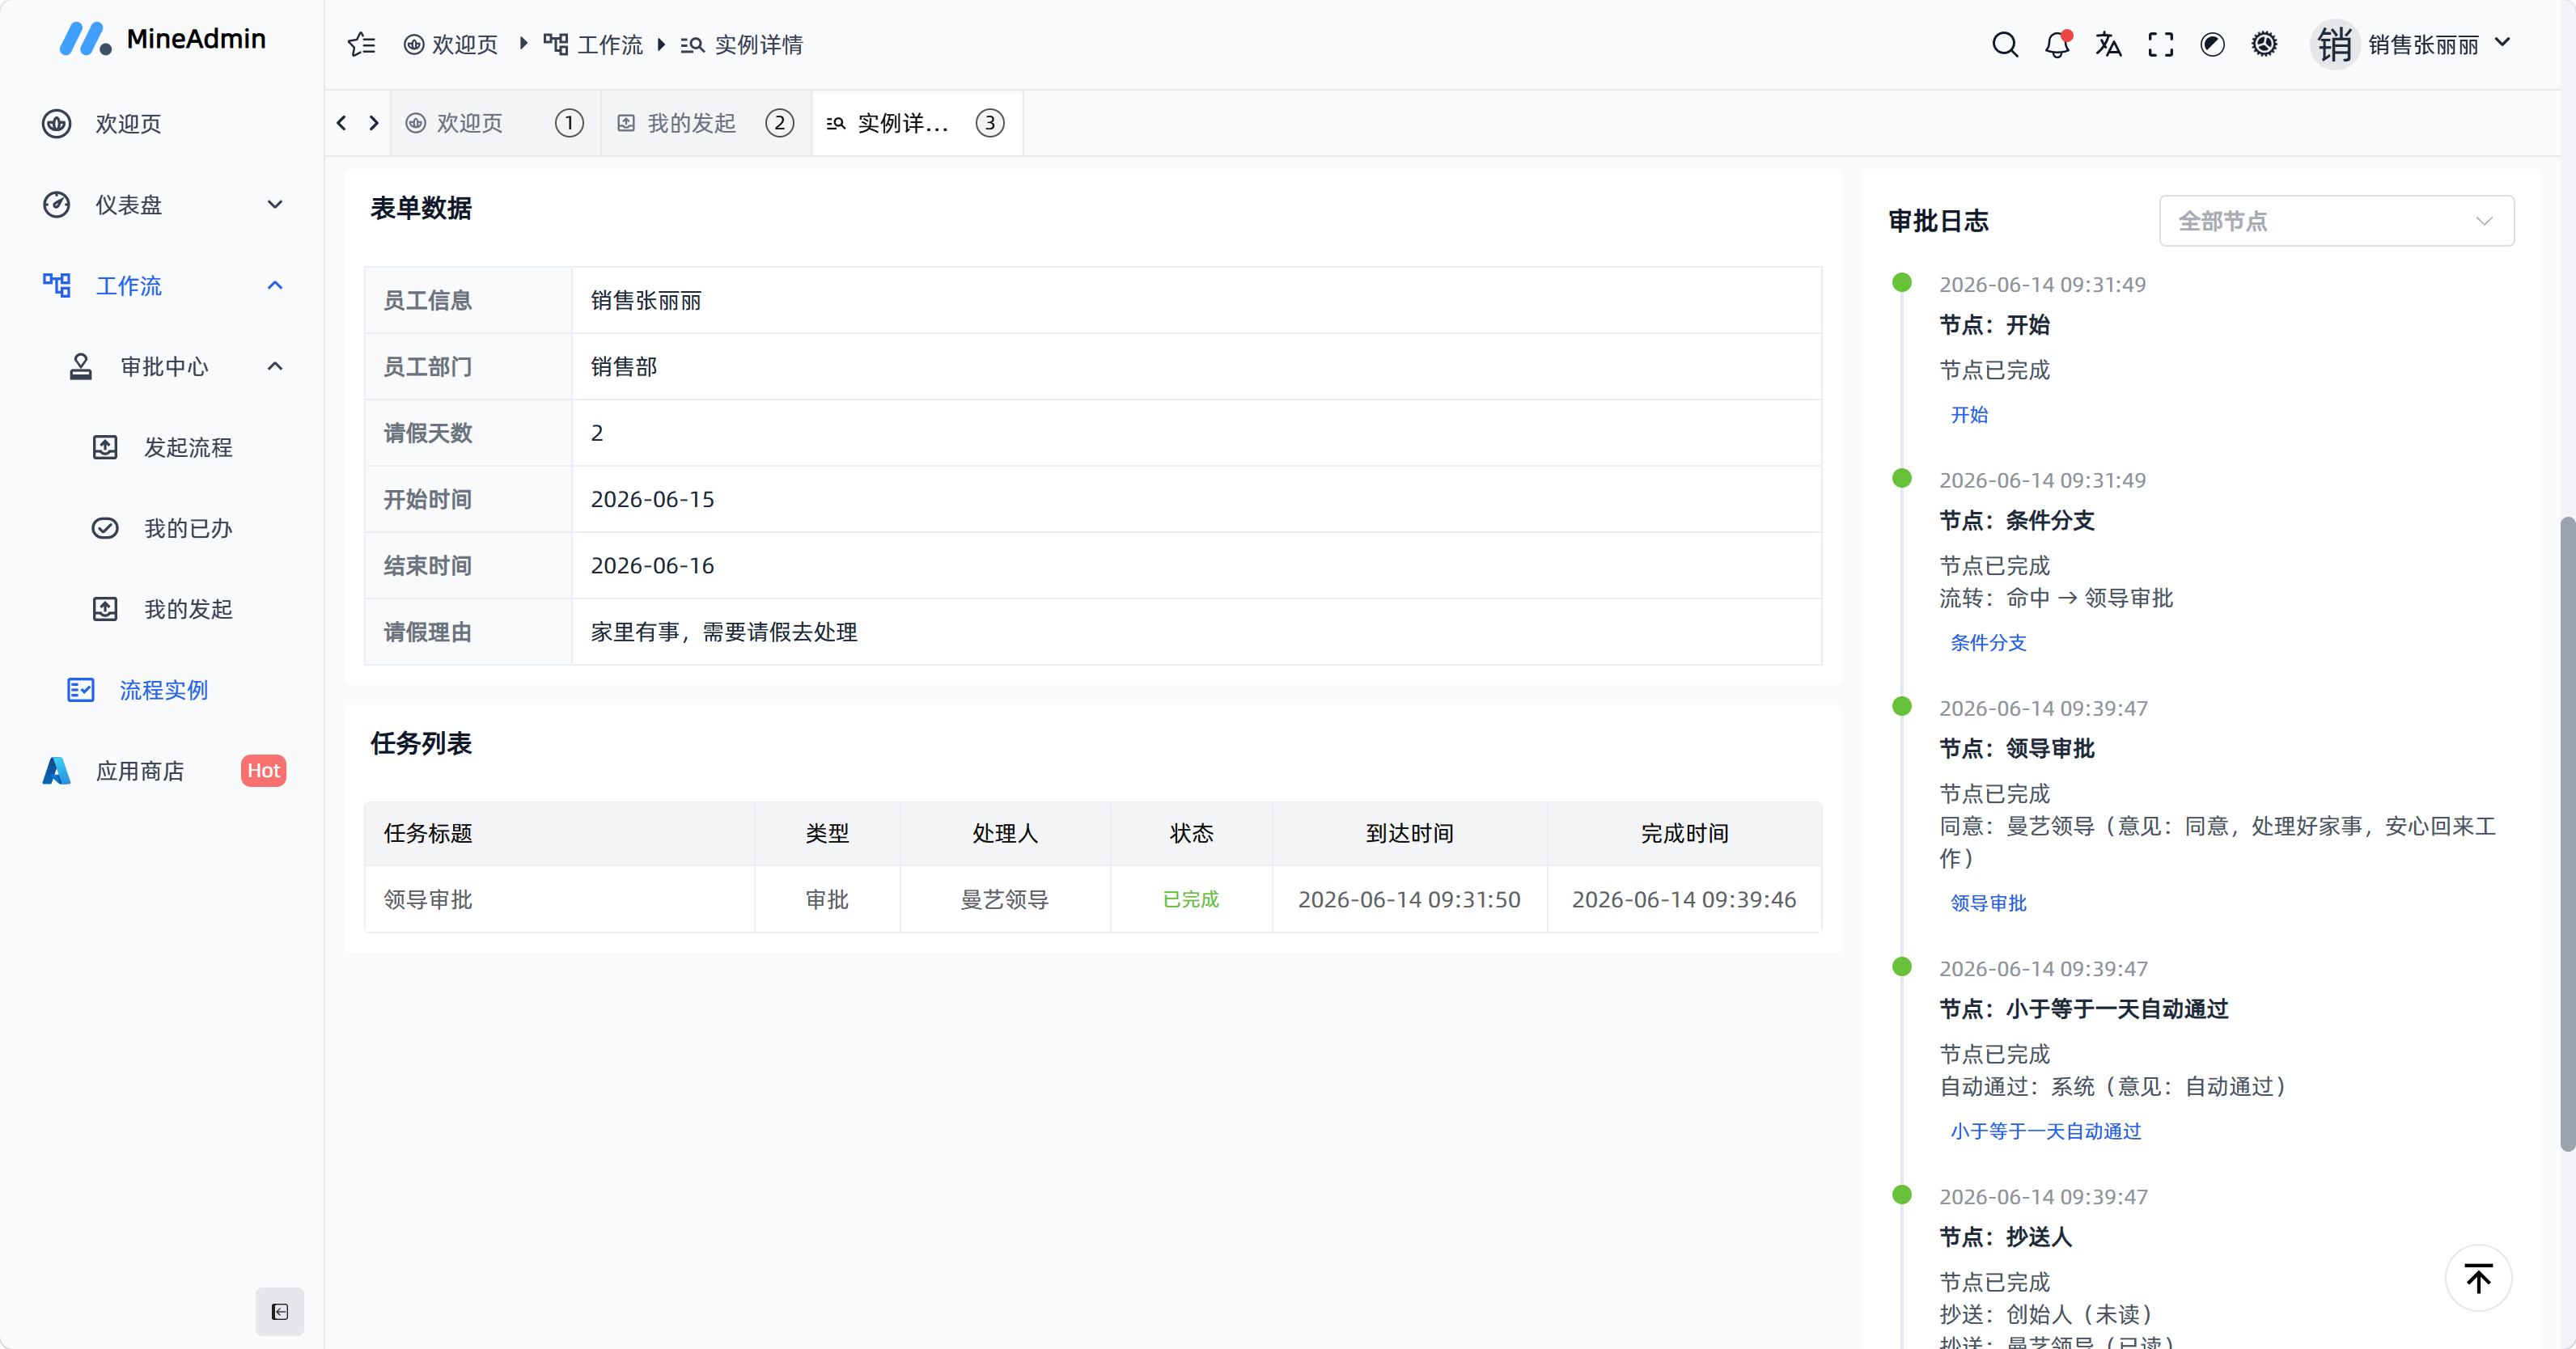This screenshot has width=2576, height=1349.
Task: Click the search magnifier icon
Action: pos(2005,44)
